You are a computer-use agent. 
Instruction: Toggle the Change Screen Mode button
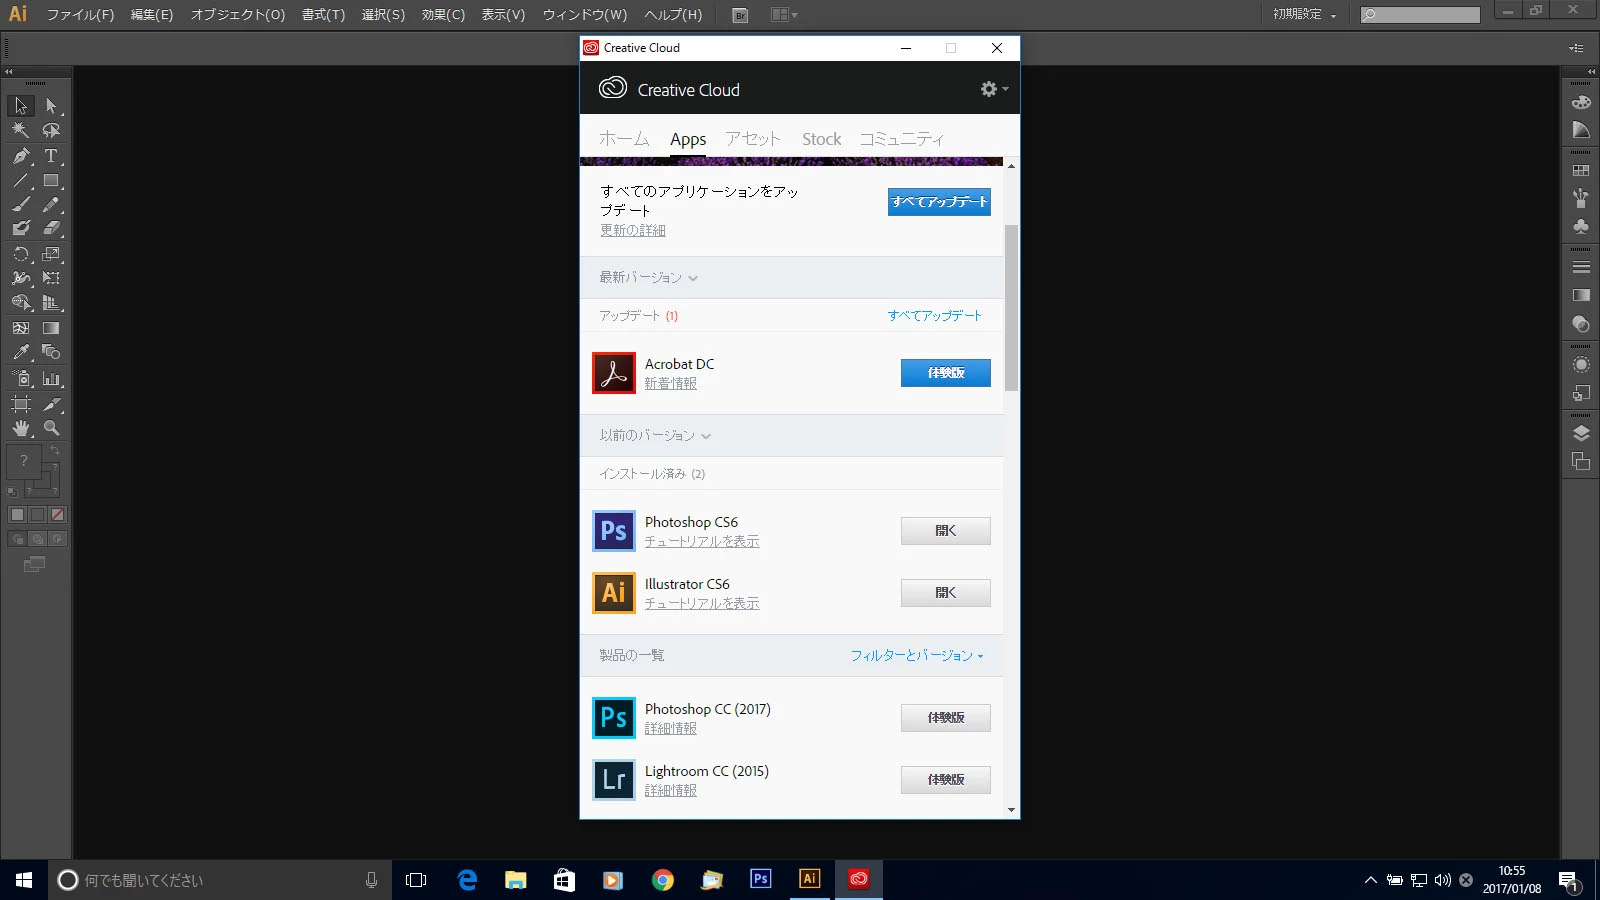click(34, 564)
